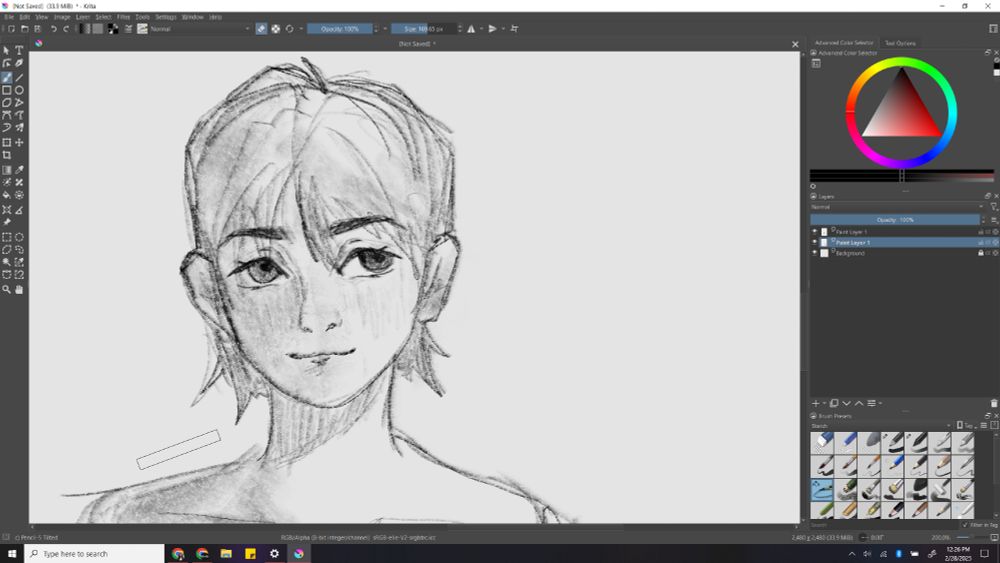This screenshot has height=563, width=1000.
Task: Choose the Rectangle shape tool
Action: 6,90
